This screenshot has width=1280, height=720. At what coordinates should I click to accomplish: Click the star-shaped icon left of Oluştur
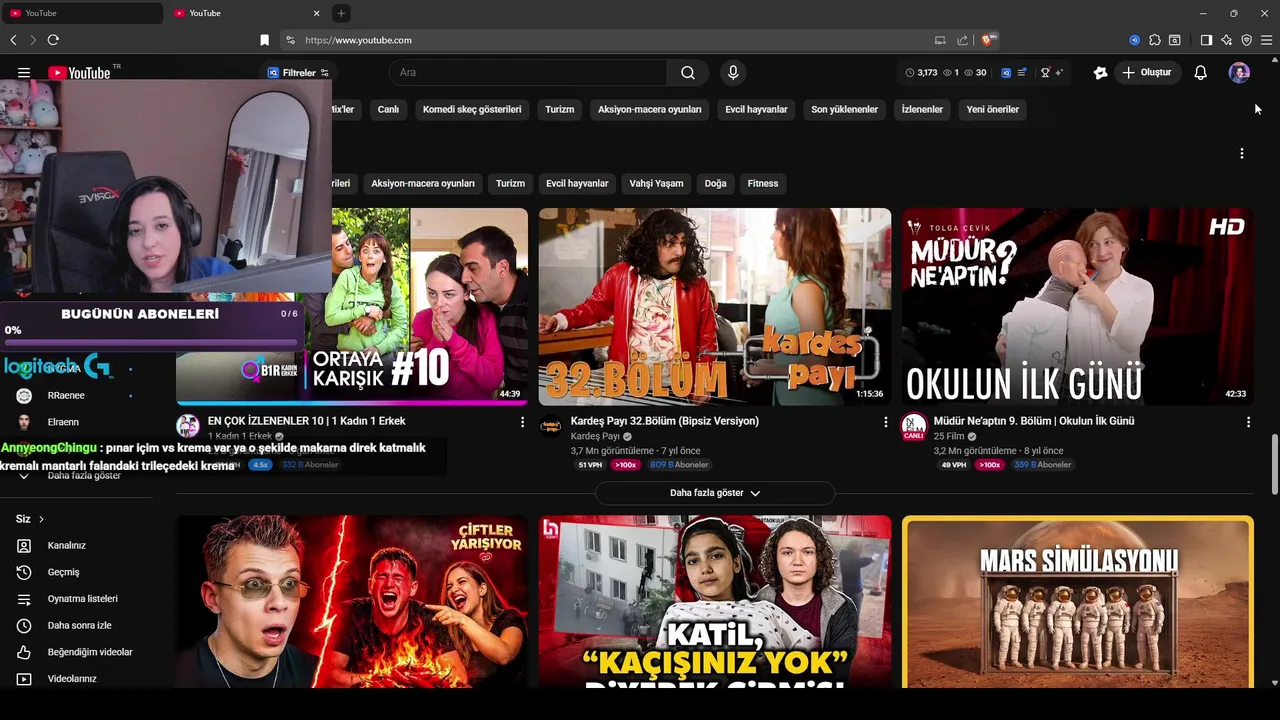pyautogui.click(x=1100, y=73)
